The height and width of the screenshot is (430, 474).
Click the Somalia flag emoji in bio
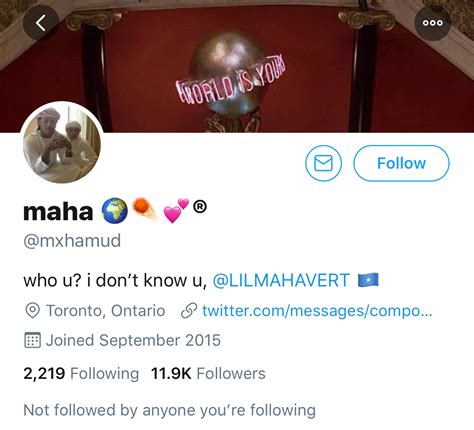[x=368, y=280]
